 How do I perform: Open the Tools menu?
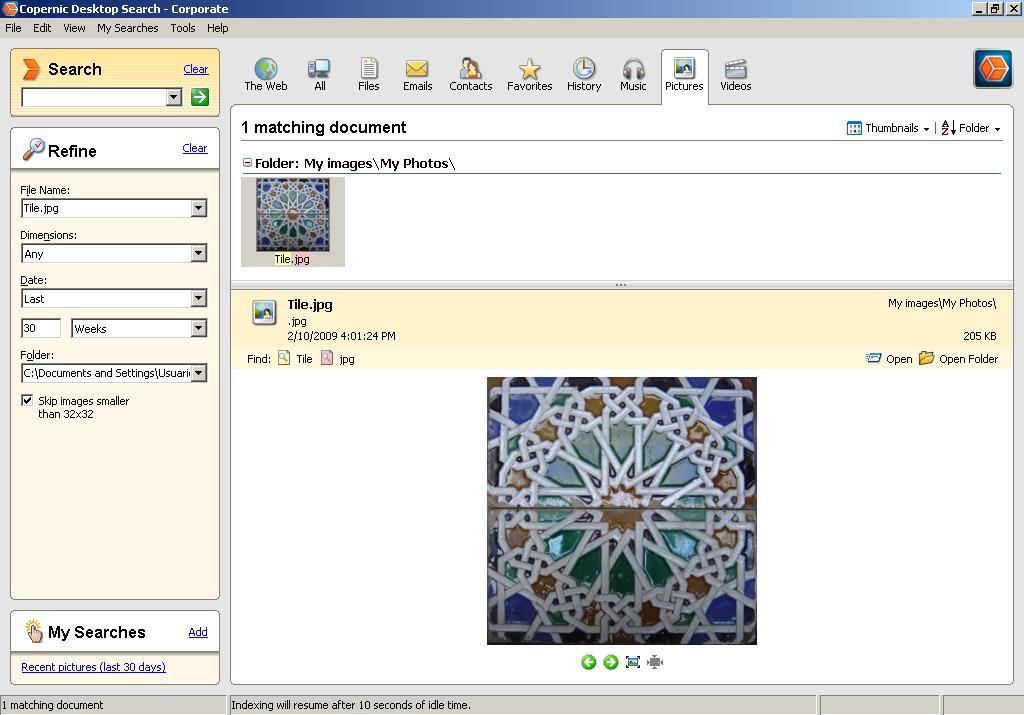182,28
